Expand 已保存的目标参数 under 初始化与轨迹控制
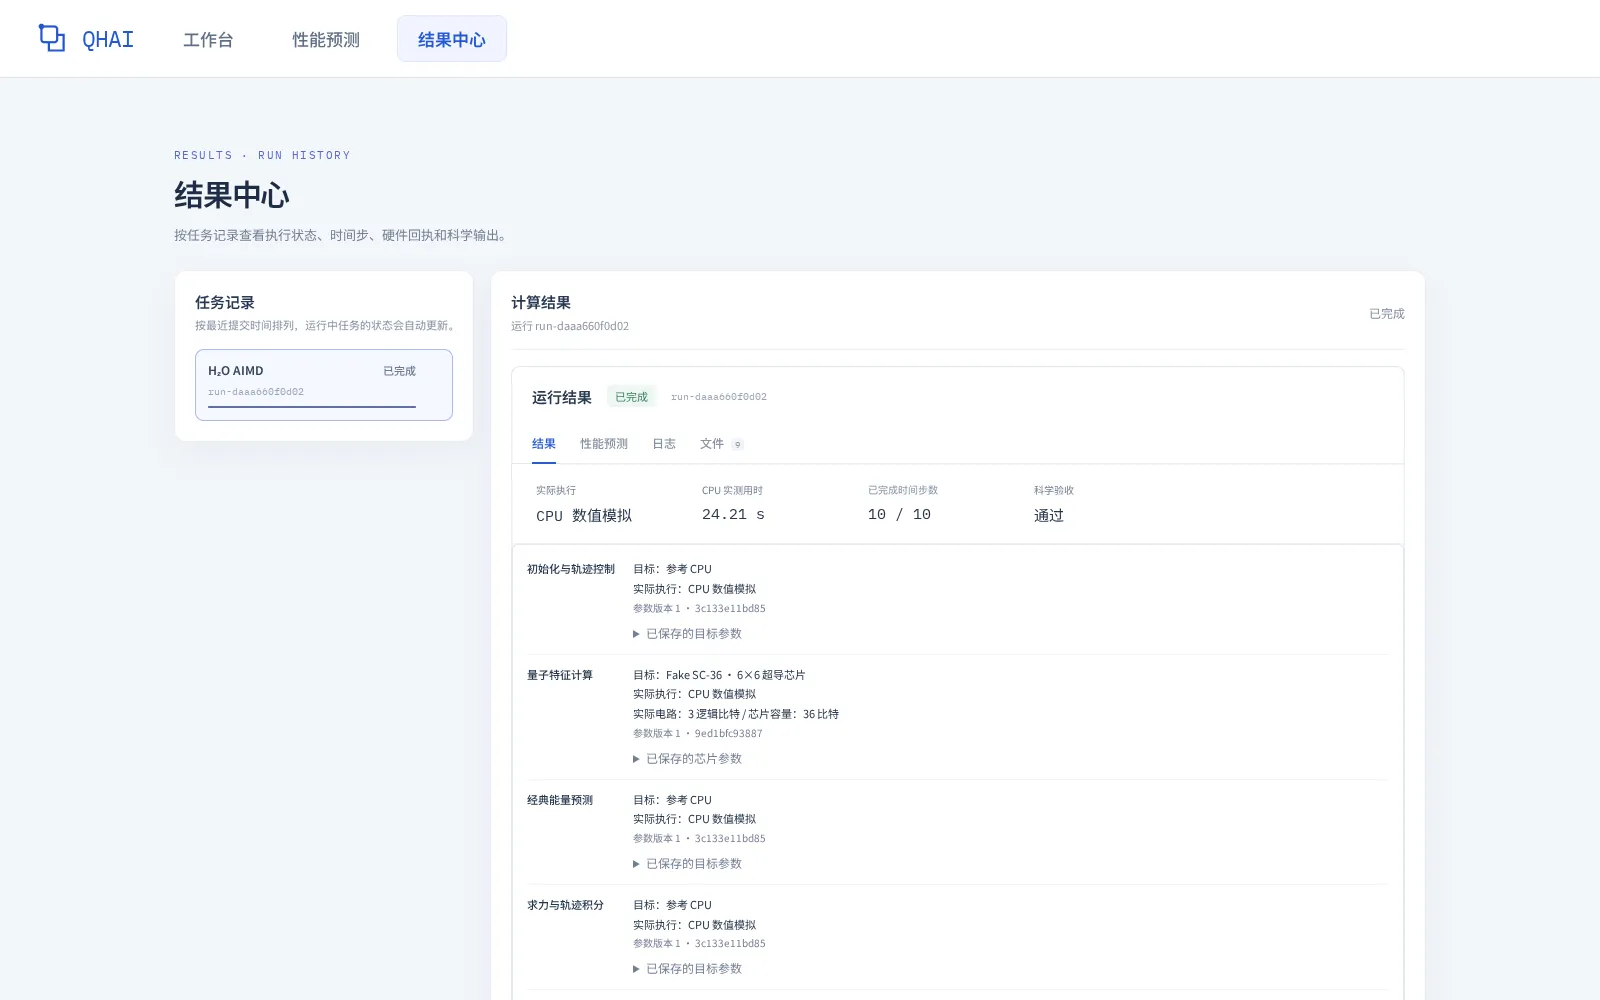Screen dimensions: 1600x1000 688,634
